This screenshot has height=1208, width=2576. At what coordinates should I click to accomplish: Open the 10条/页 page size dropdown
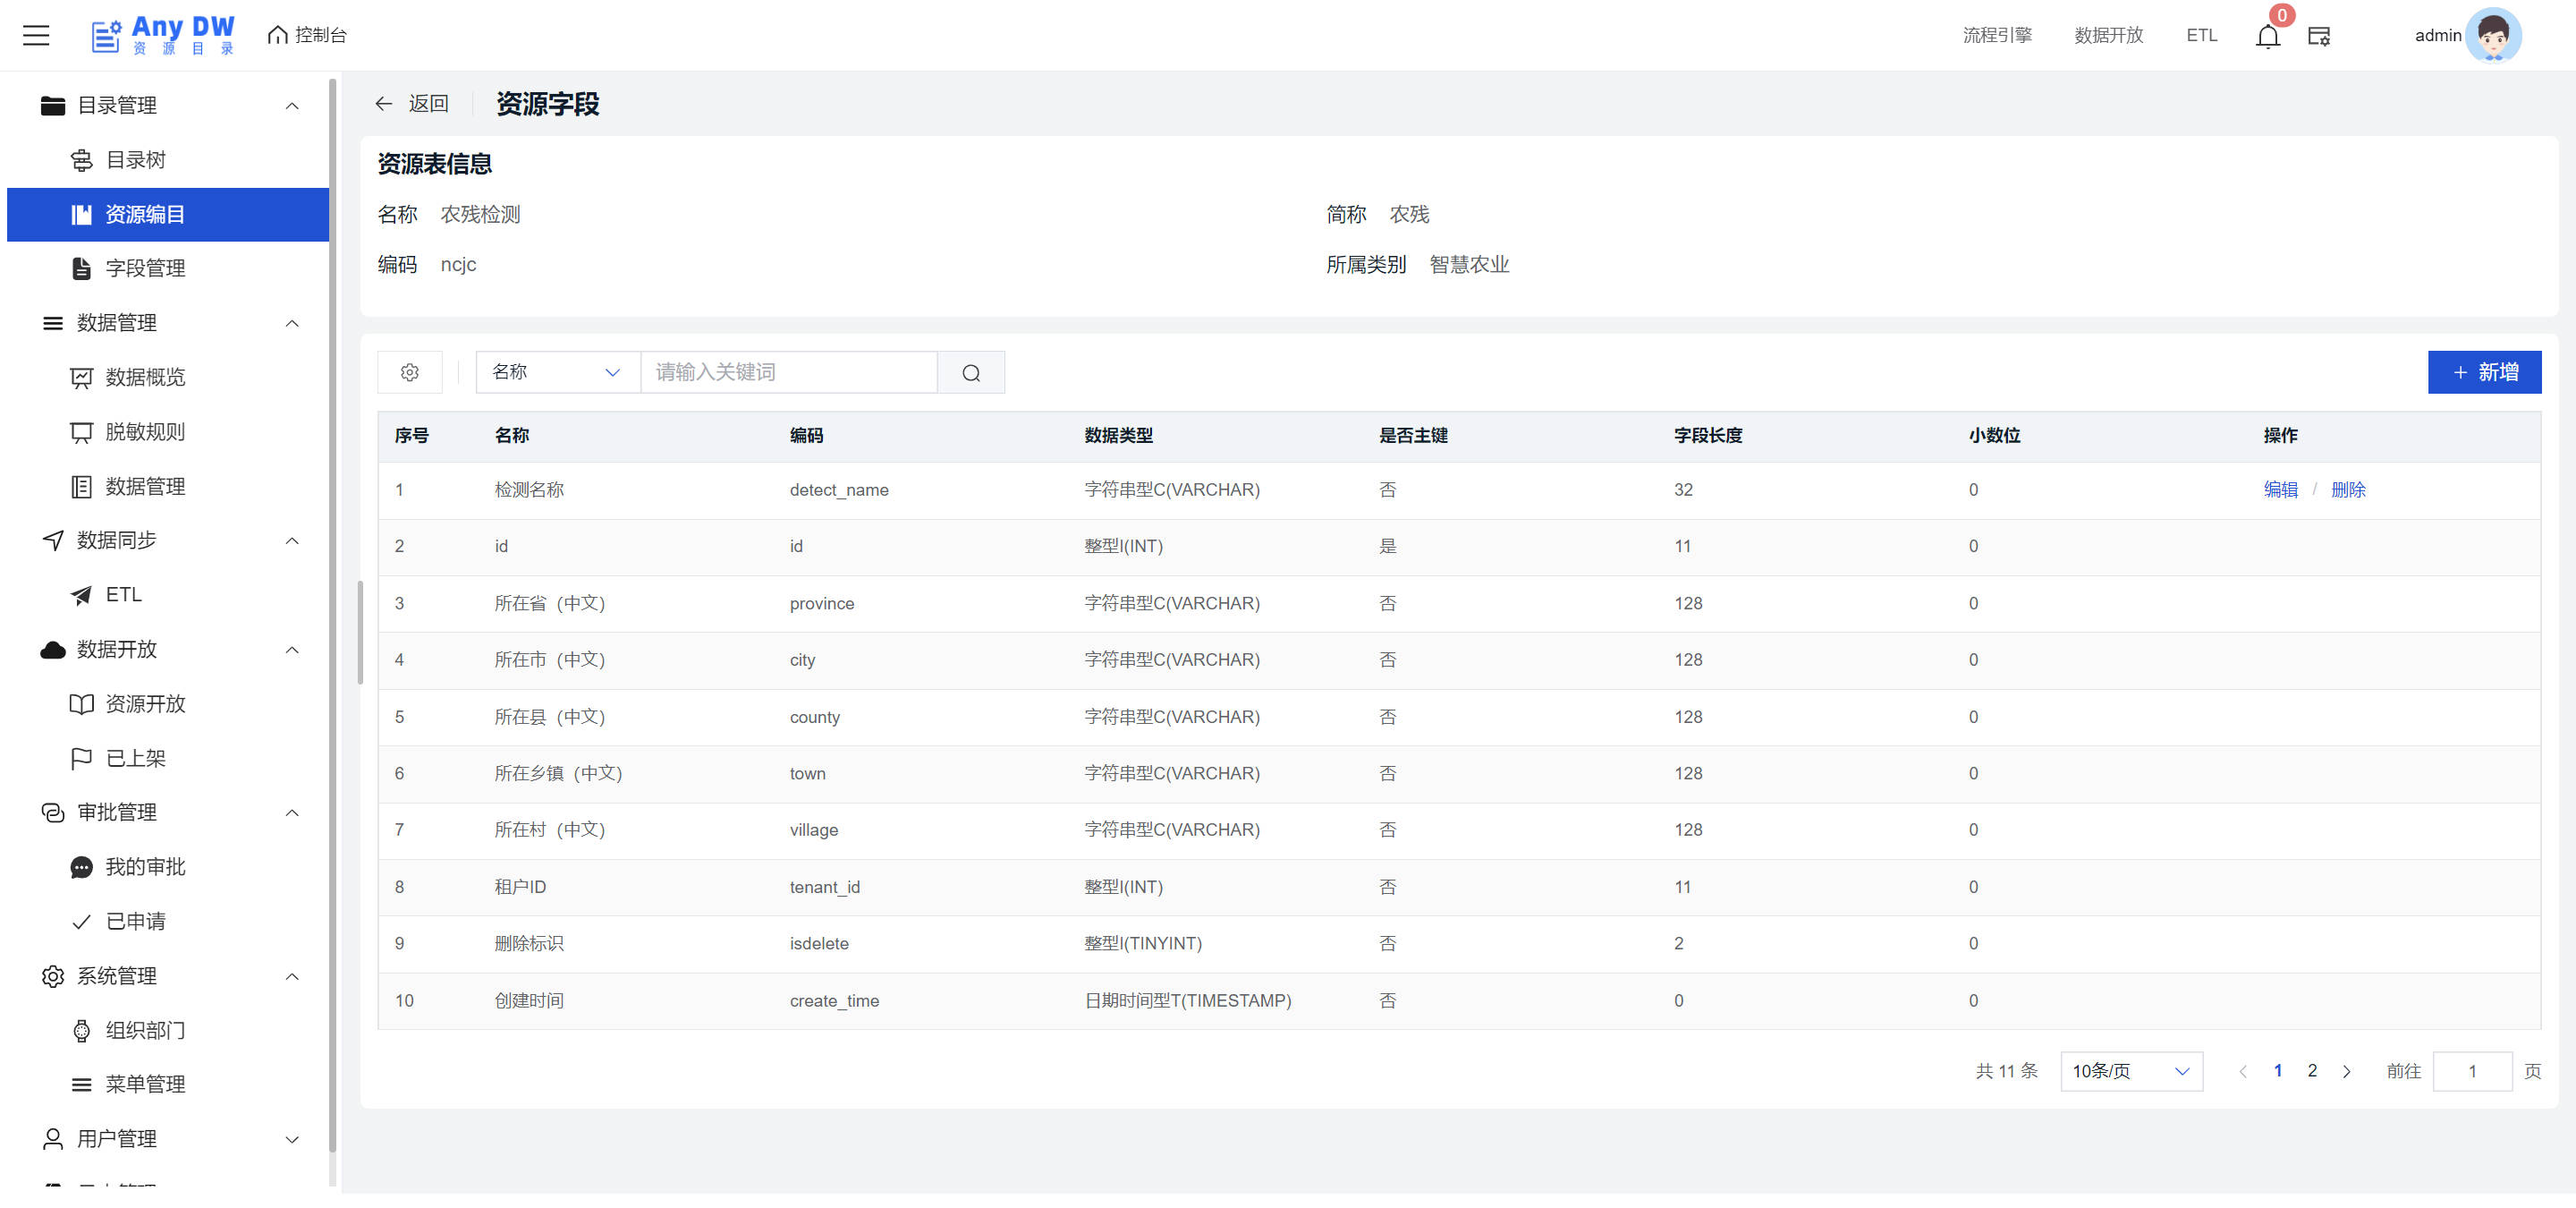2130,1071
